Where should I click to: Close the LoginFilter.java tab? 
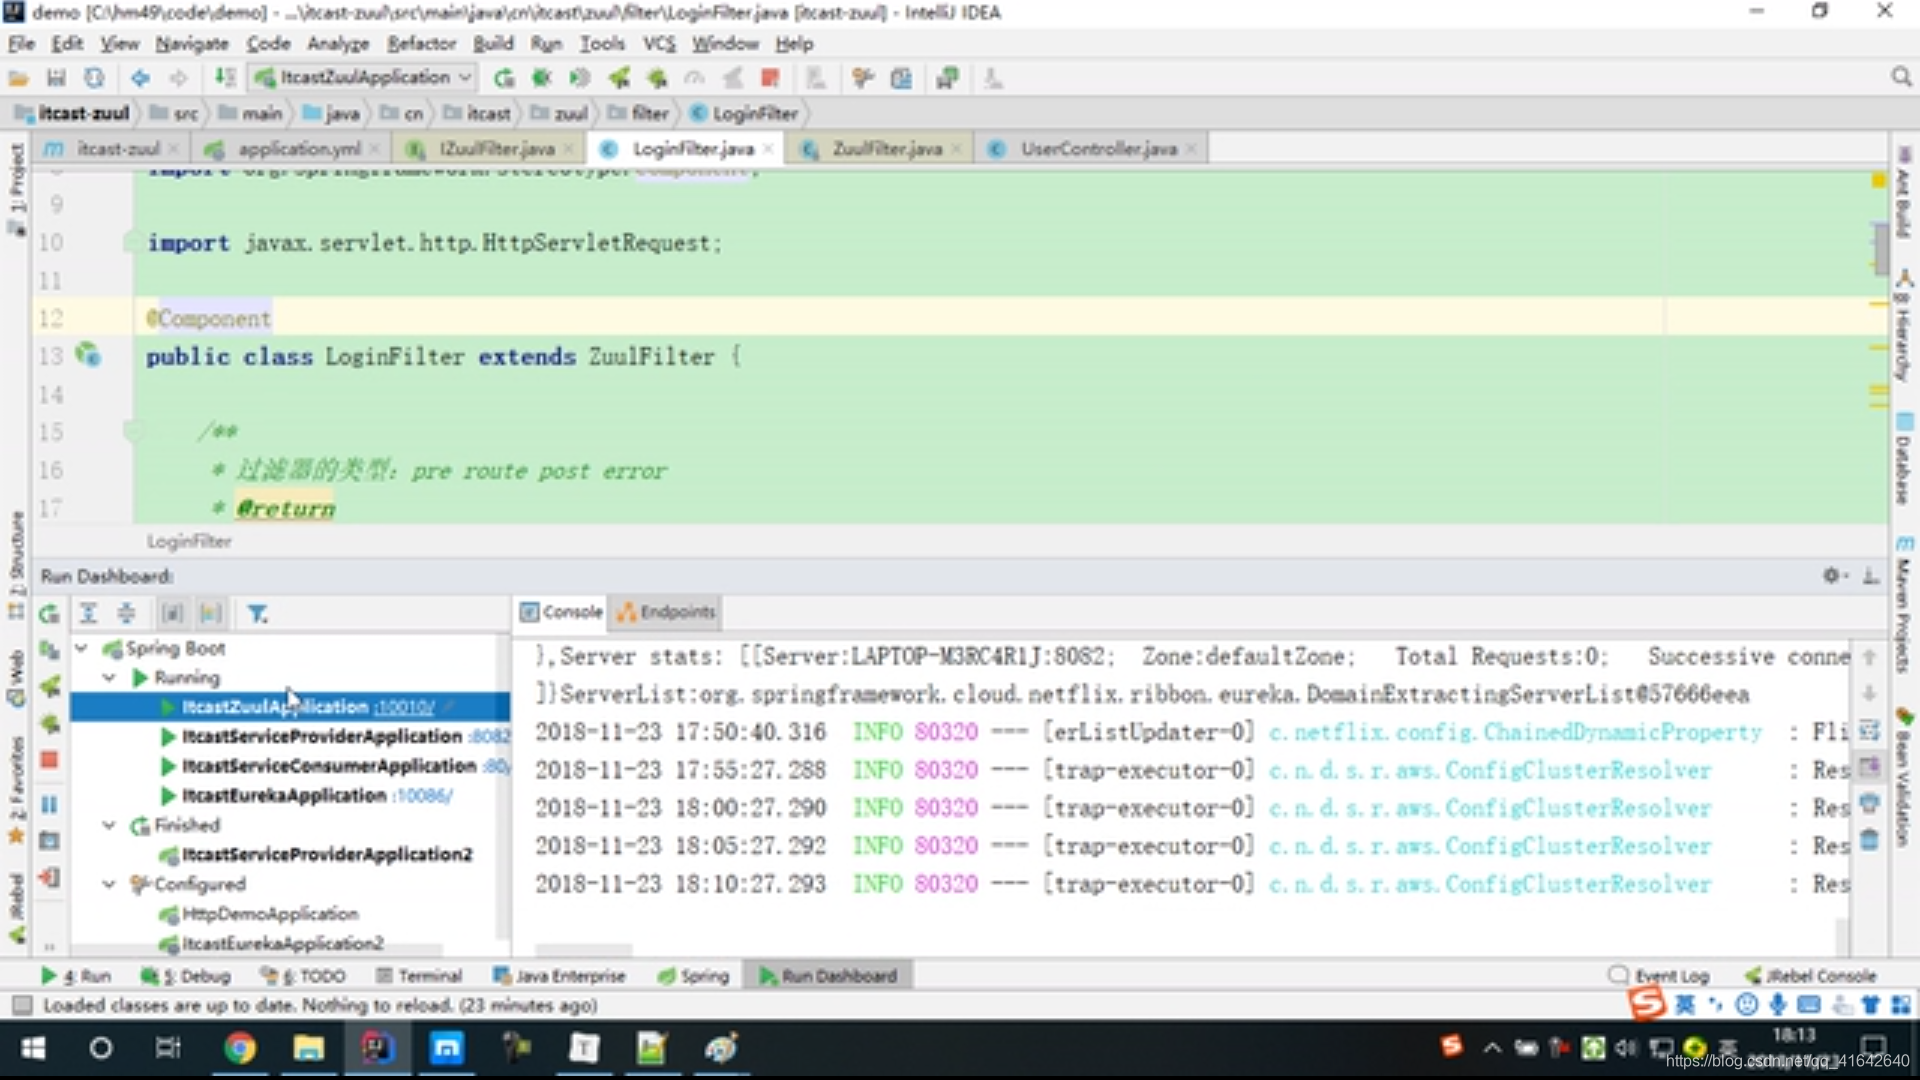click(x=768, y=149)
